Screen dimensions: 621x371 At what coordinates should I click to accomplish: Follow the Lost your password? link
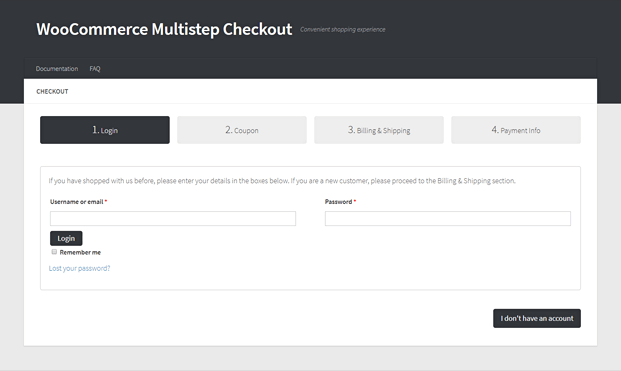coord(79,268)
